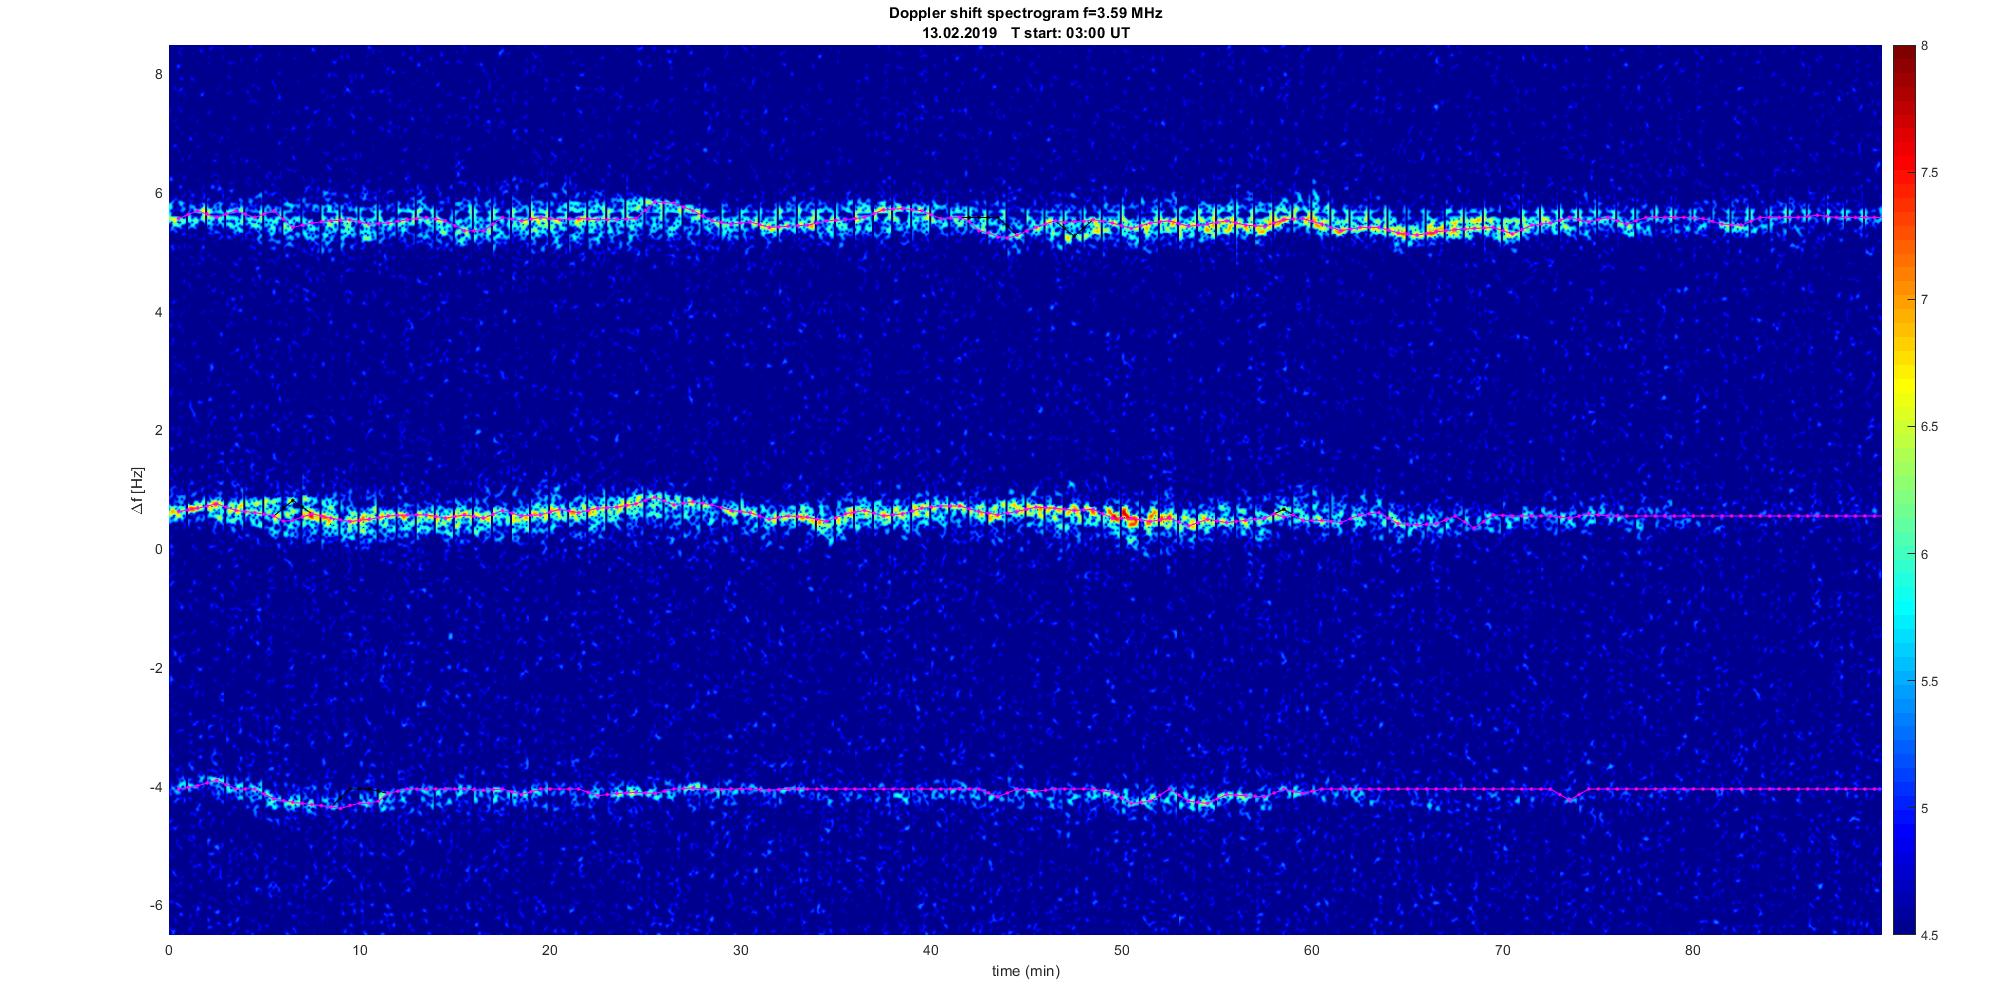
Task: Click the colorbar tick label "4.5"
Action: (x=1930, y=936)
